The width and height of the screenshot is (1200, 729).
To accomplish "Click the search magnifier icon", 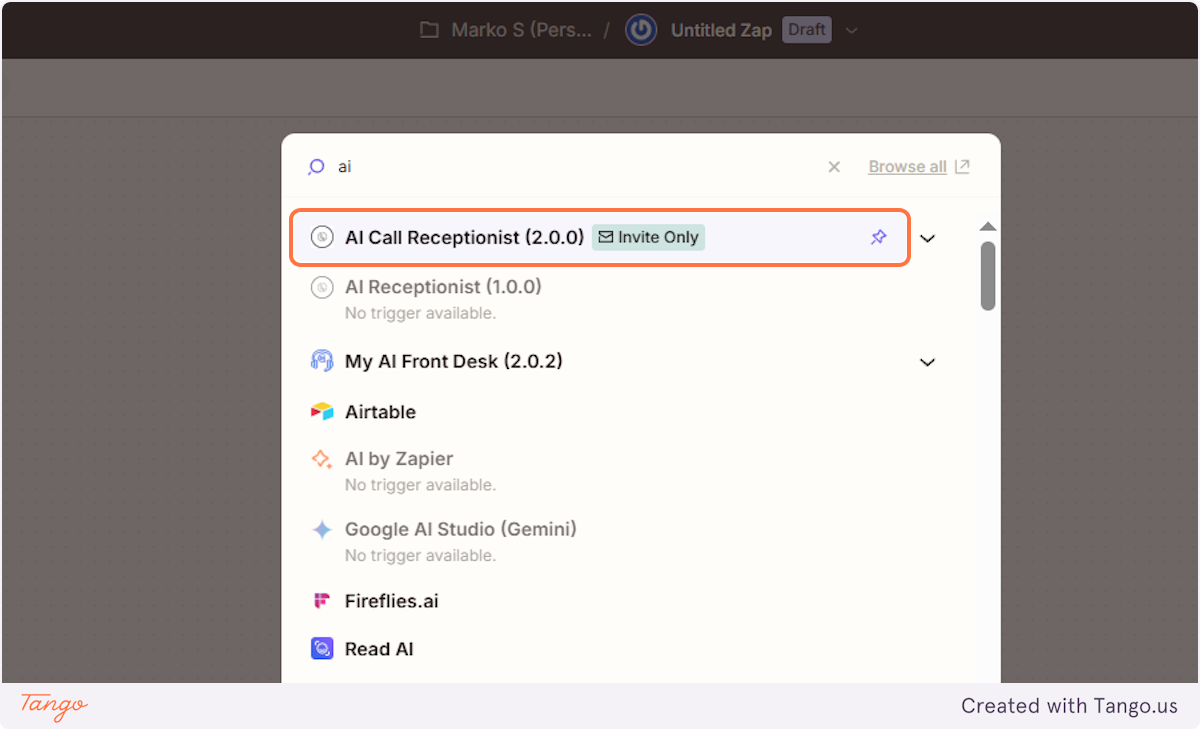I will click(x=316, y=167).
